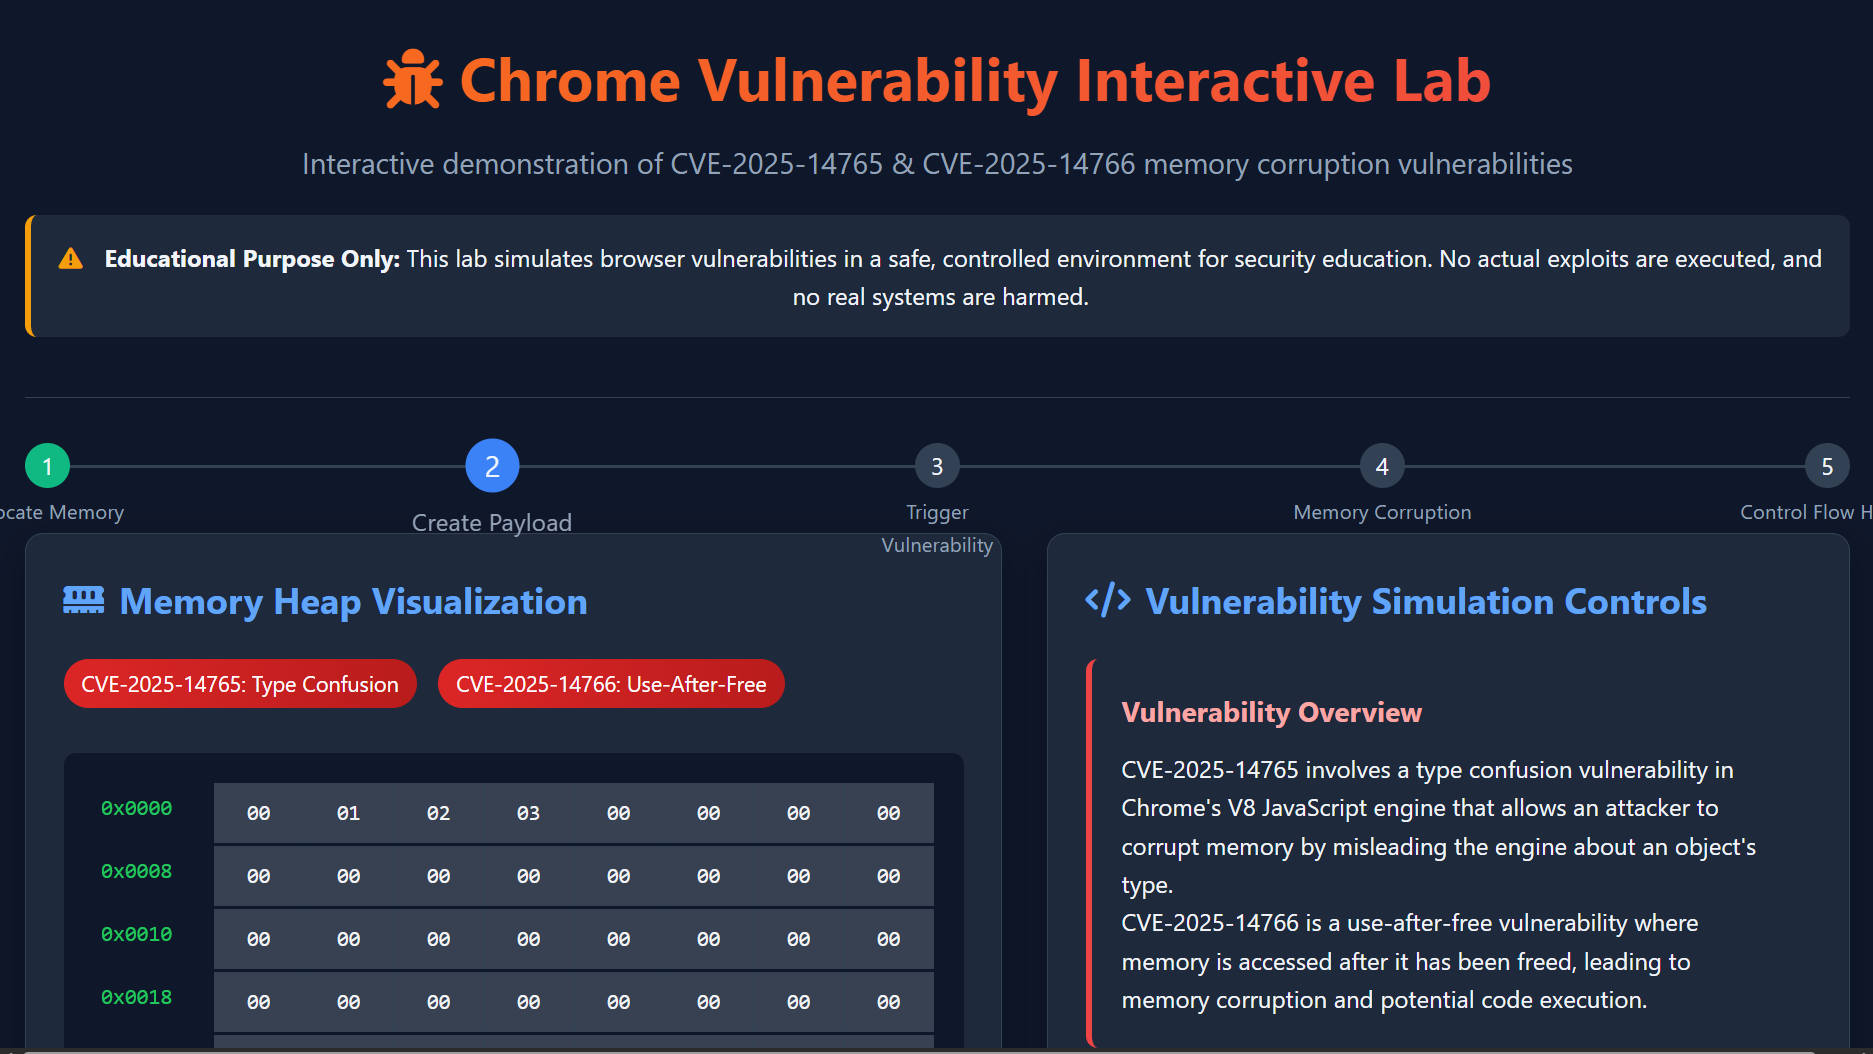Click the "Memory Corruption" step label
The width and height of the screenshot is (1873, 1054).
(x=1382, y=512)
